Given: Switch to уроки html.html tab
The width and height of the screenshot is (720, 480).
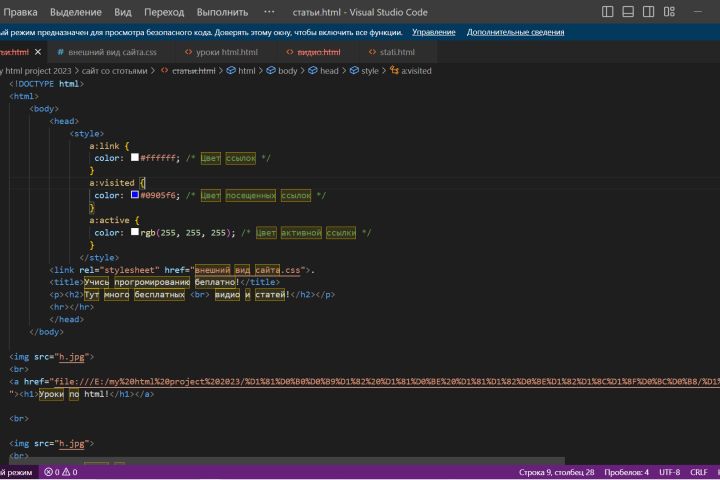Looking at the screenshot, I should [225, 52].
